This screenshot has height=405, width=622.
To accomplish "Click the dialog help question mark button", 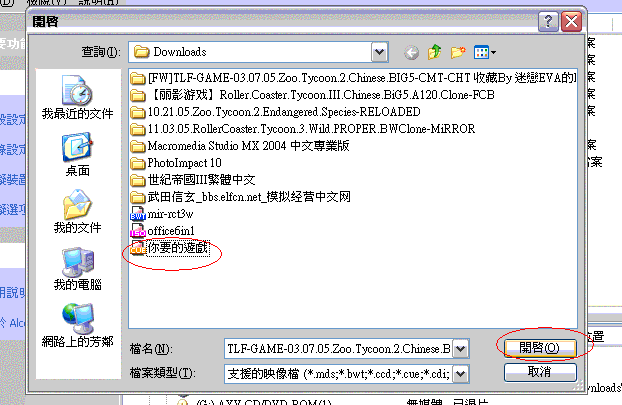I will pyautogui.click(x=548, y=21).
